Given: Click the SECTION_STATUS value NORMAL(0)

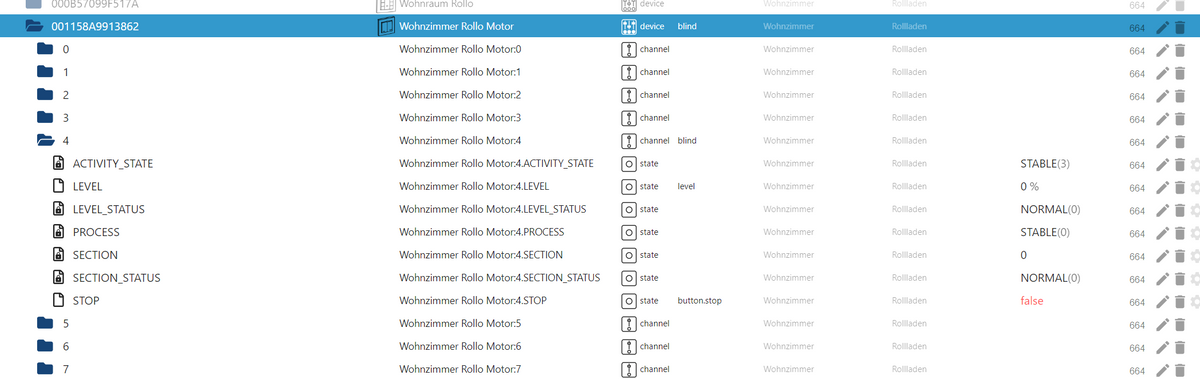Looking at the screenshot, I should coord(1050,278).
